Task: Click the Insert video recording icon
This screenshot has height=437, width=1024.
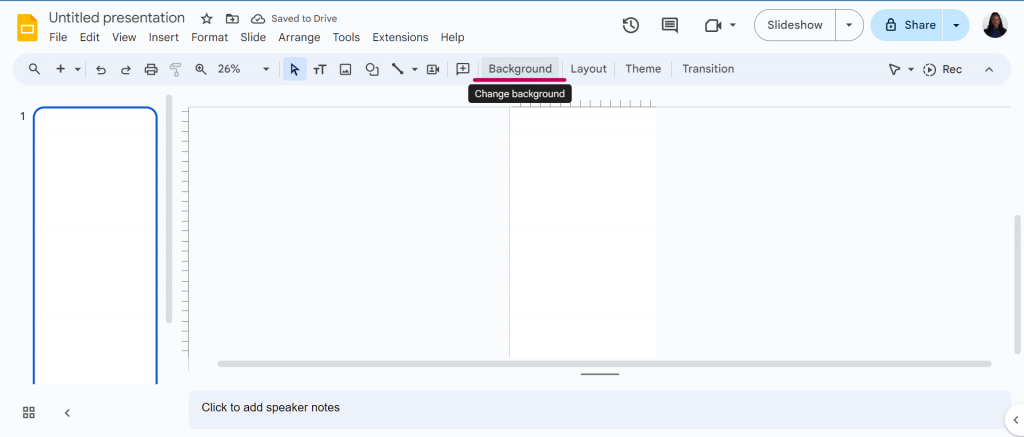Action: tap(432, 69)
